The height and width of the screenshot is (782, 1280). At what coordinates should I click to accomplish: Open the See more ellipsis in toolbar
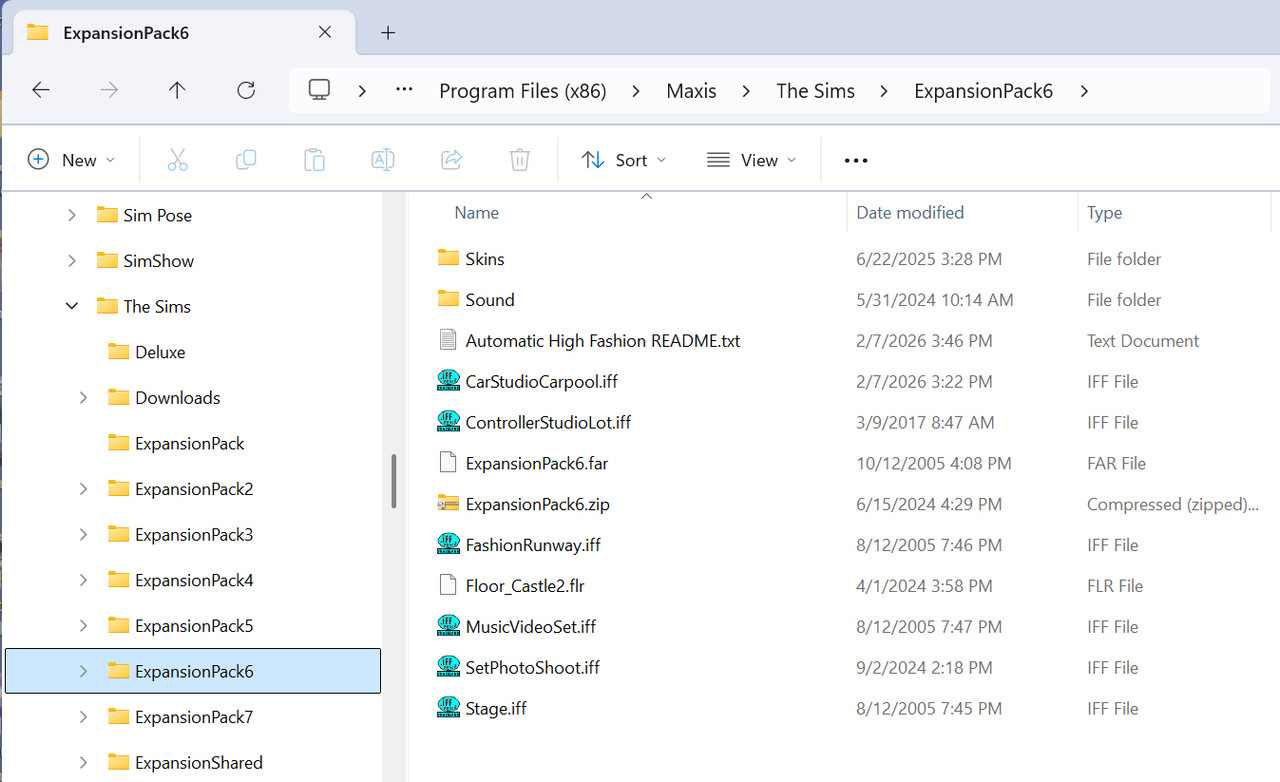856,160
